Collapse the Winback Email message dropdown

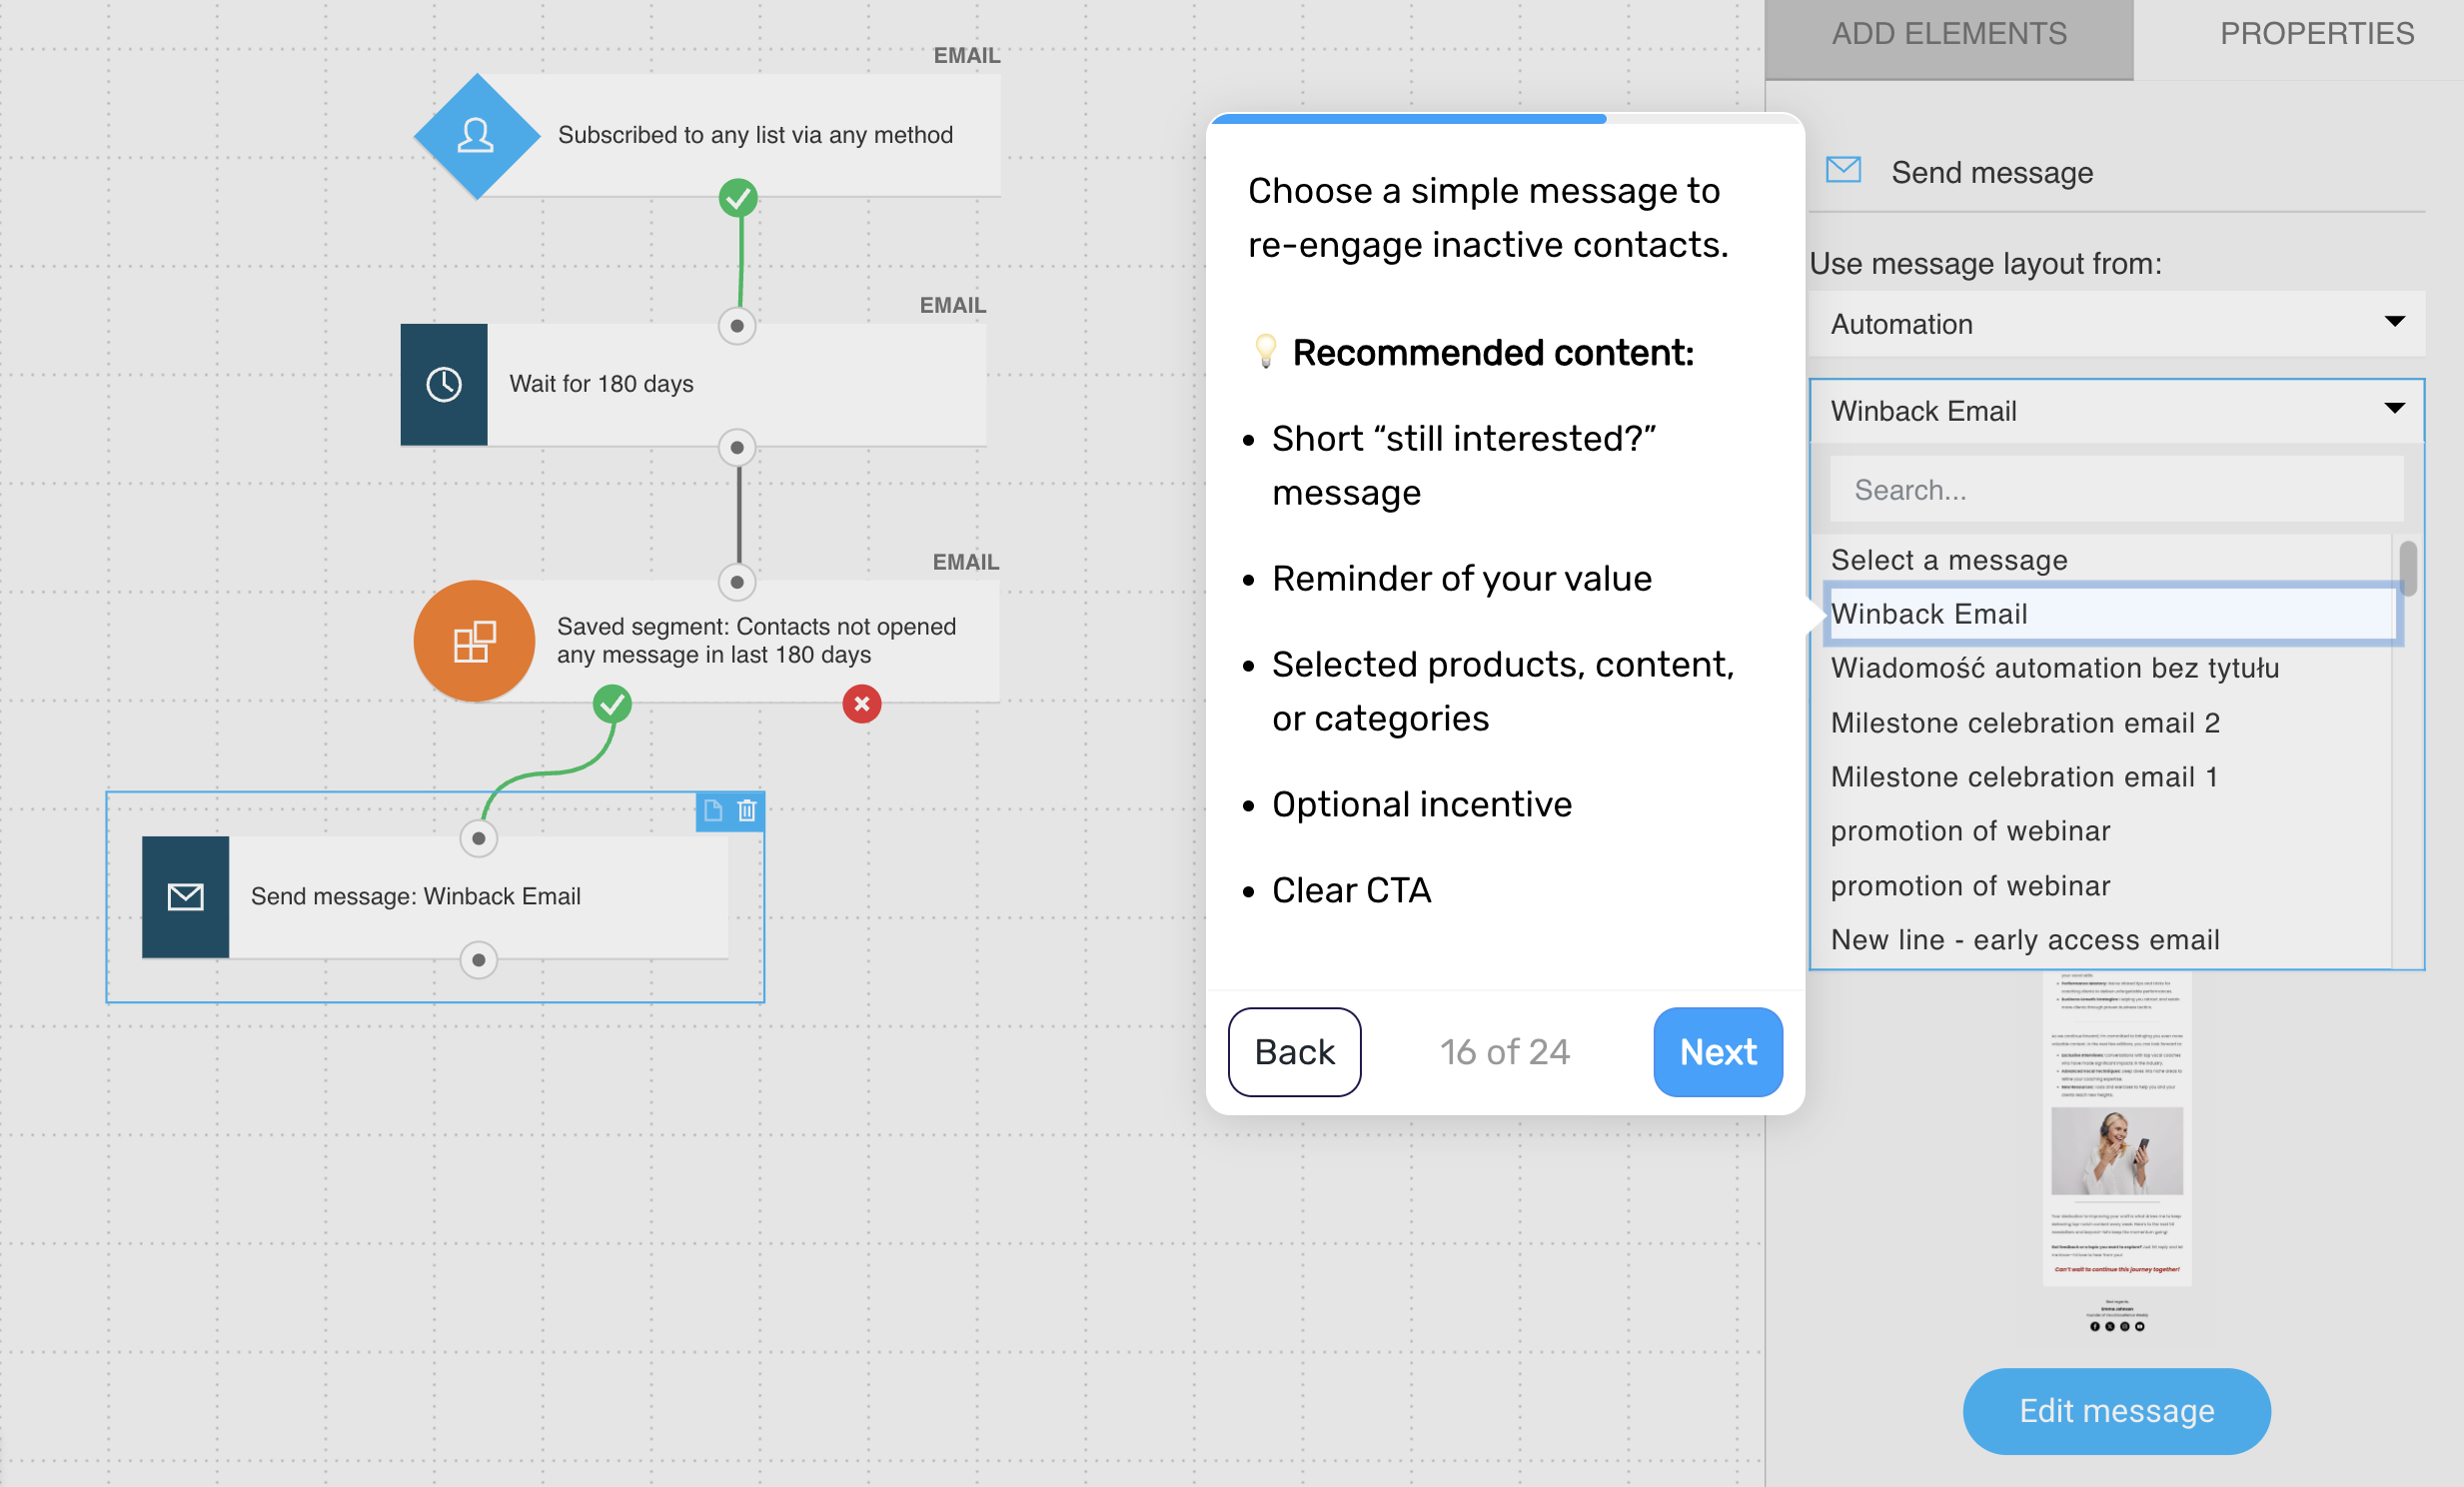(2116, 411)
